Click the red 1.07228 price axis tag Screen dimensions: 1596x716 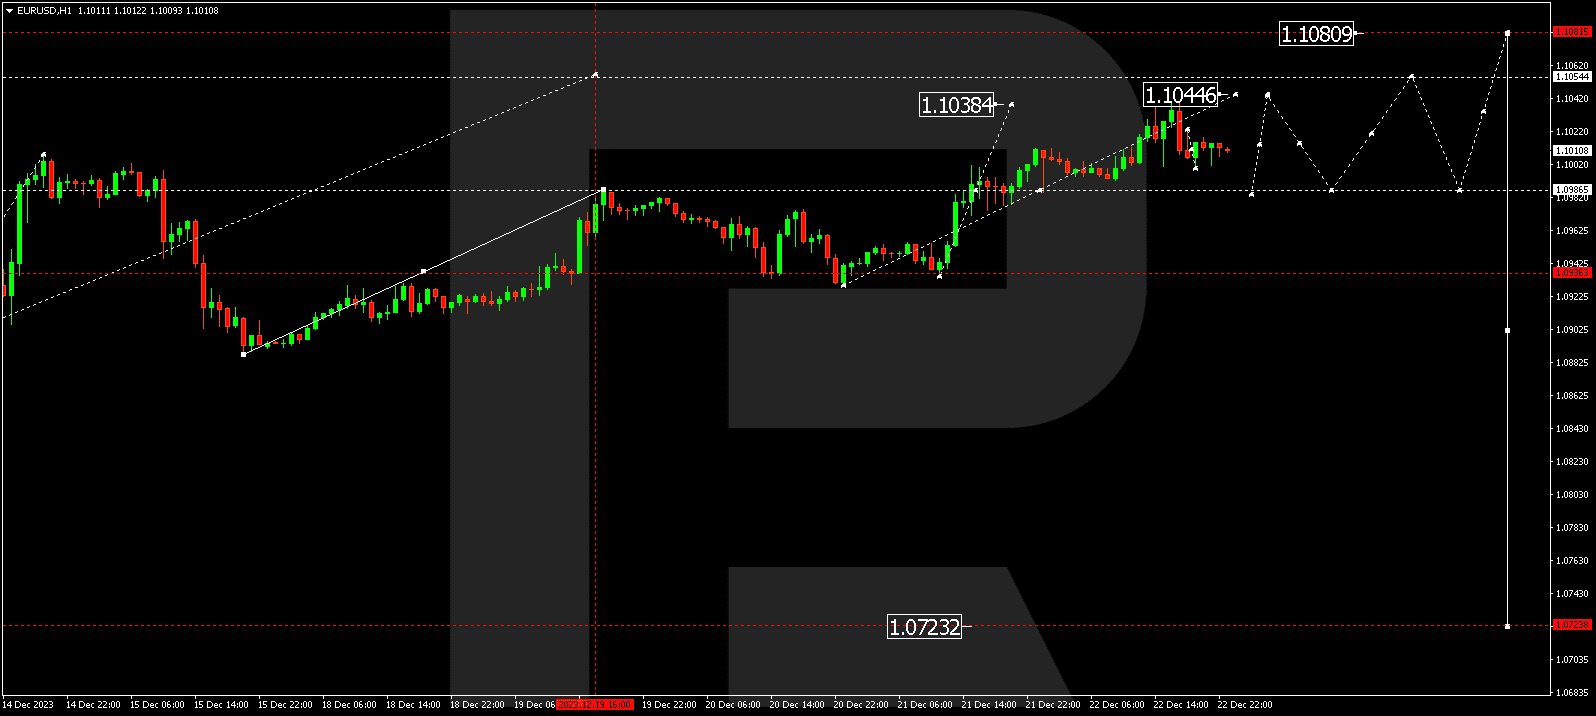(x=1572, y=625)
